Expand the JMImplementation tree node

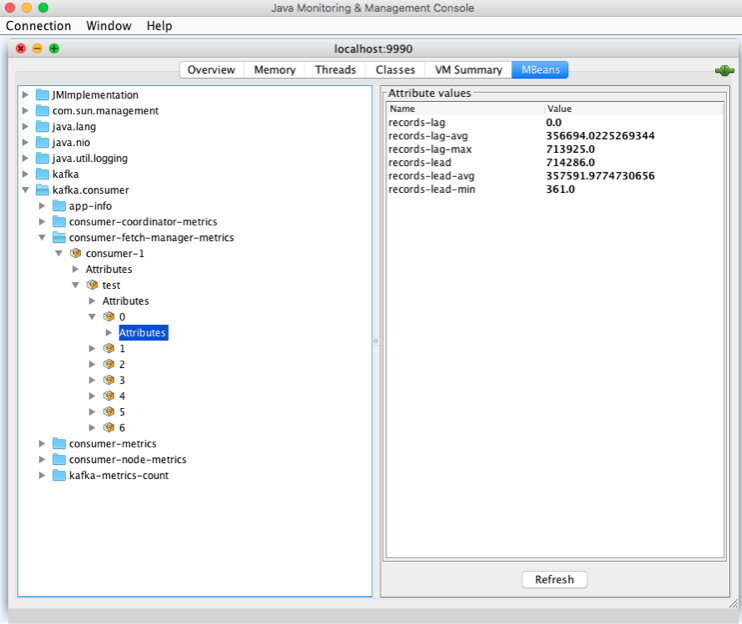click(26, 95)
